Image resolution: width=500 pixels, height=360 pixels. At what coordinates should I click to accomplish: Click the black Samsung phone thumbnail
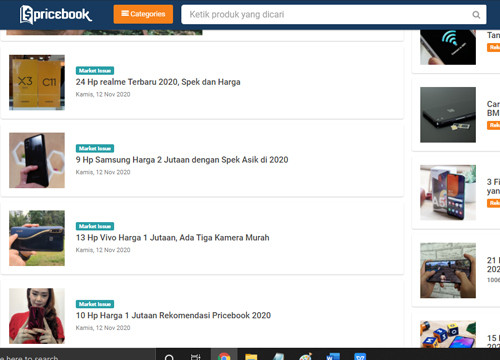coord(37,160)
